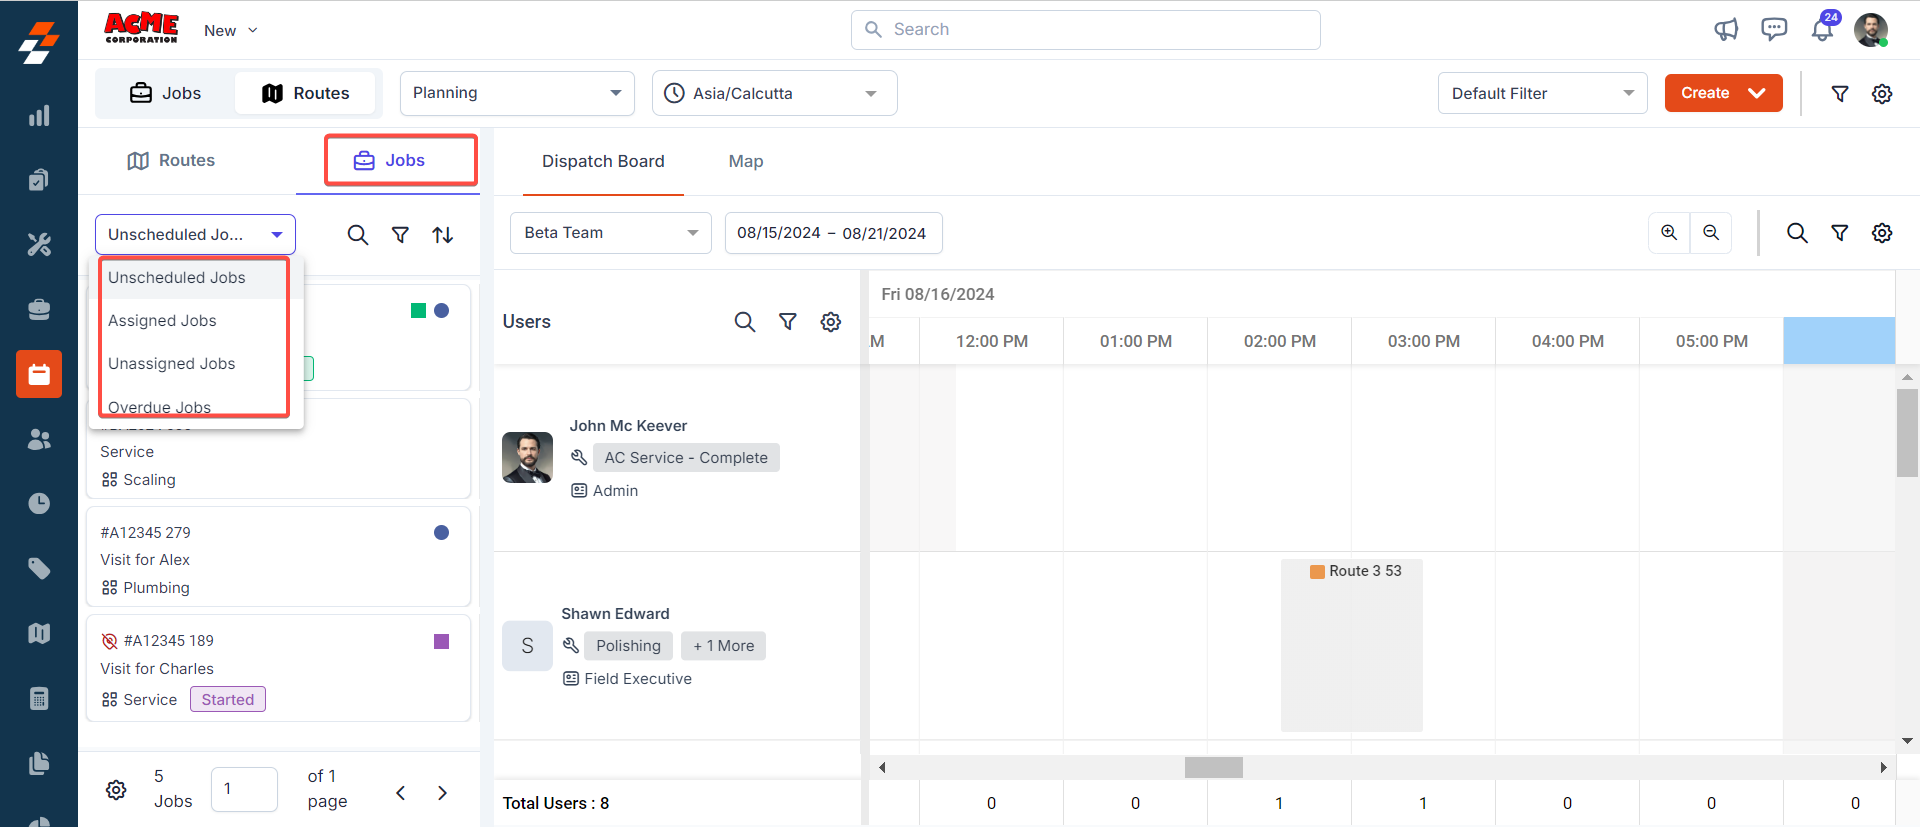Click the announcements megaphone icon
Screen dimensions: 1920x827
(1726, 30)
